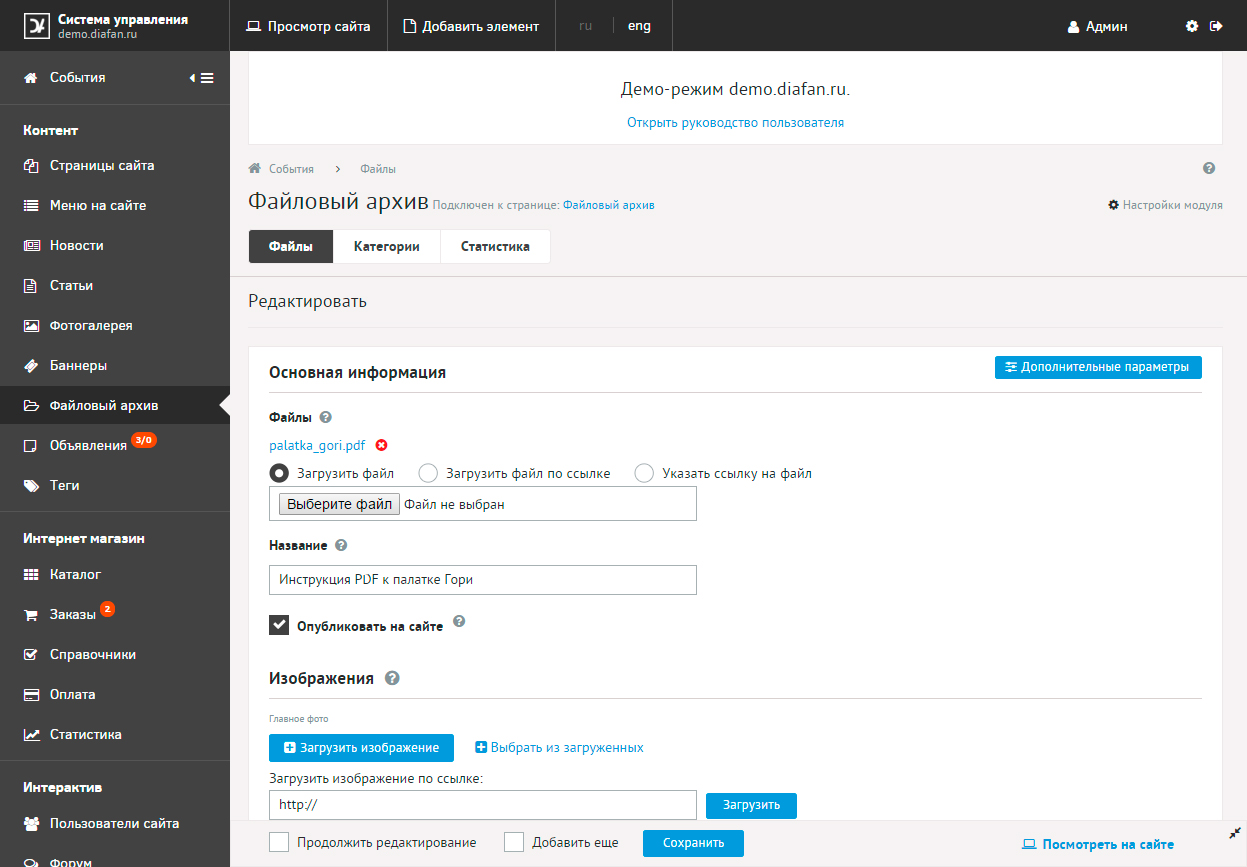
Task: Check the Добавить еще checkbox
Action: [514, 842]
